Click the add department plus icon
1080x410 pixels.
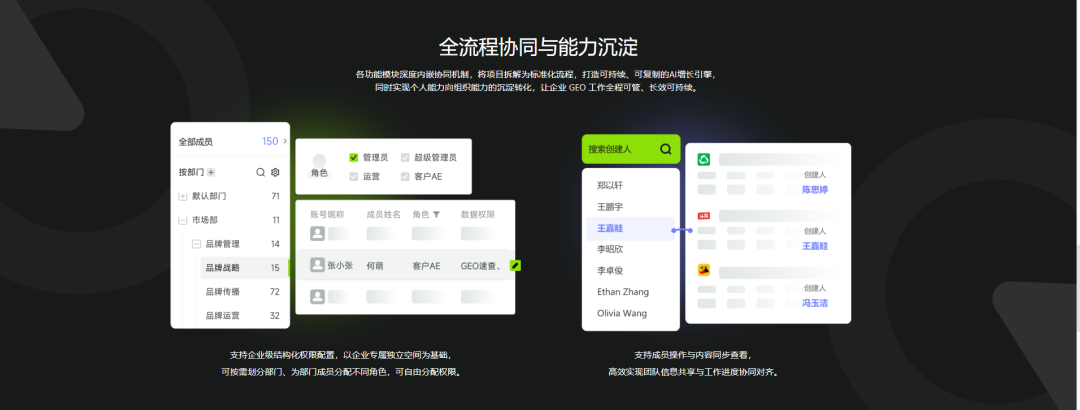click(211, 172)
